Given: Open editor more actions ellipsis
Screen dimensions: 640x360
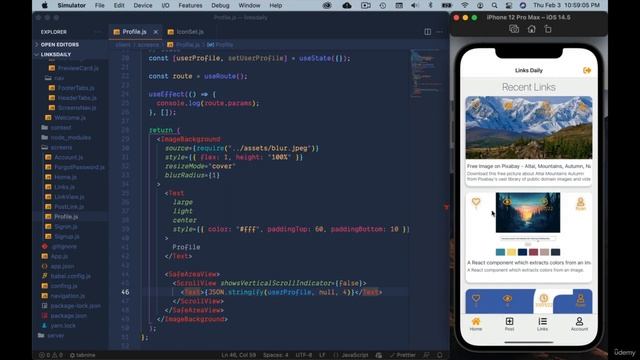Looking at the screenshot, I should pyautogui.click(x=440, y=31).
